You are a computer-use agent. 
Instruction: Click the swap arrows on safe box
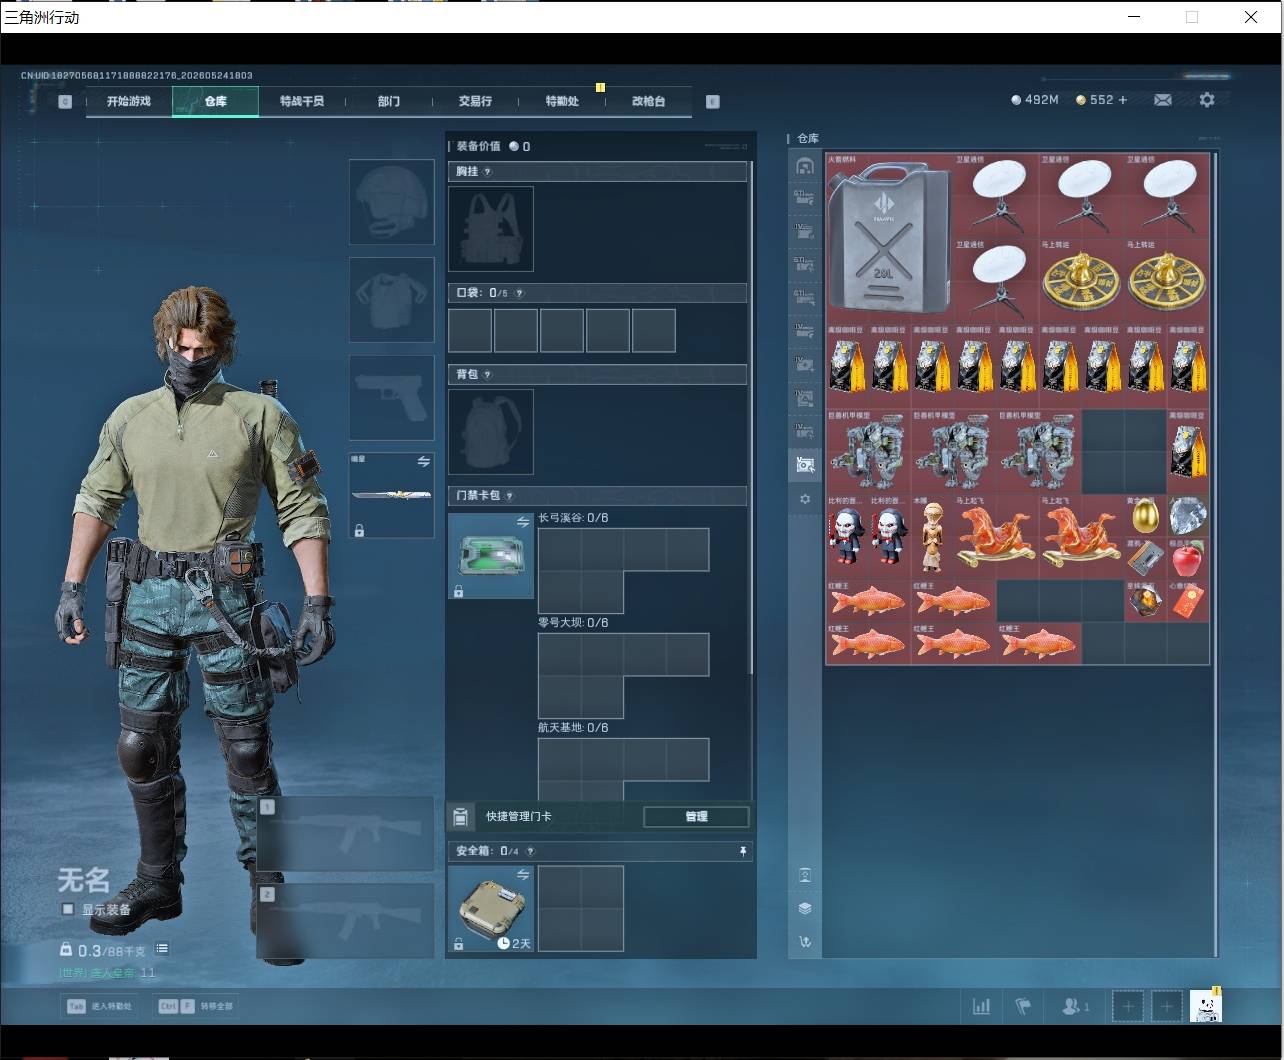coord(522,875)
